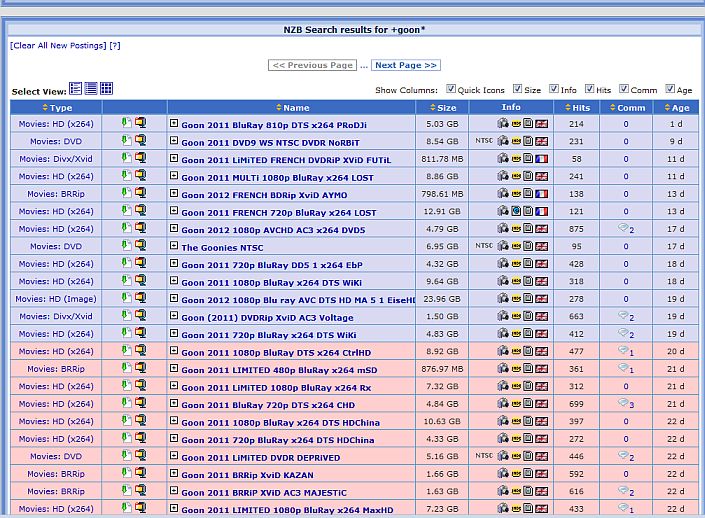Add Goon 2011 DVD9 WS NTSC NoRBiT to cart
This screenshot has height=518, width=705.
pyautogui.click(x=141, y=140)
